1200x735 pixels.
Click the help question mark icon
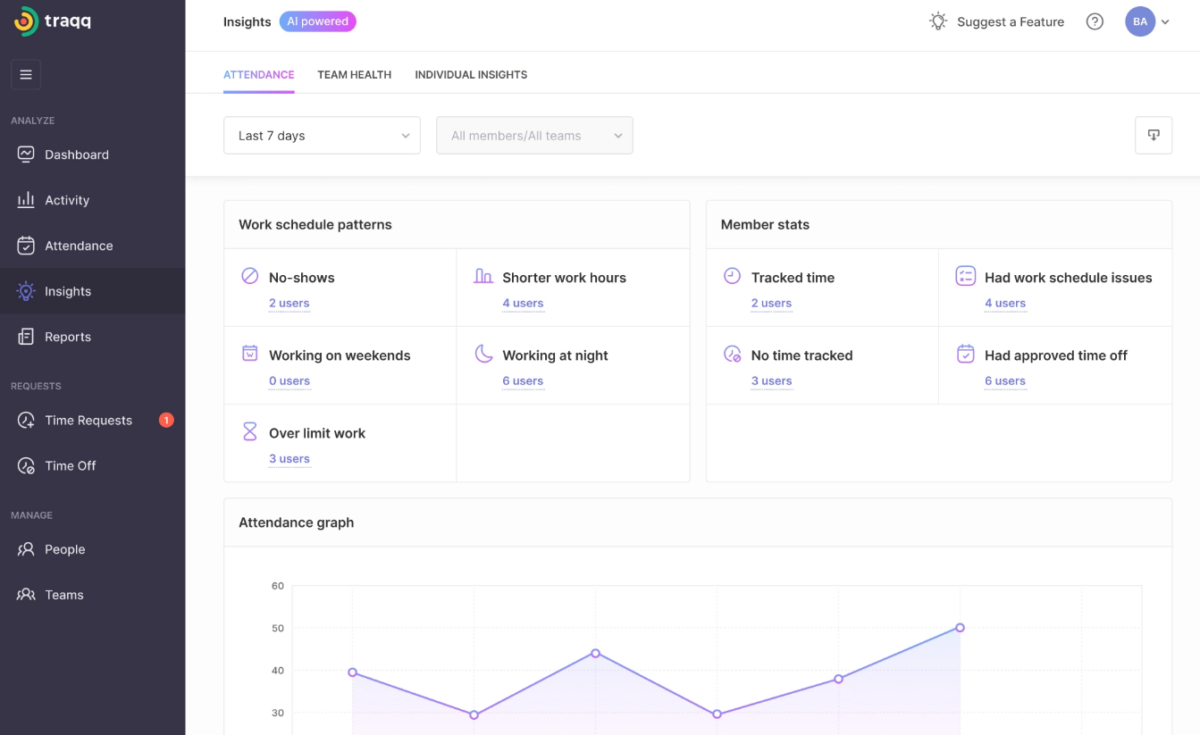(1094, 22)
